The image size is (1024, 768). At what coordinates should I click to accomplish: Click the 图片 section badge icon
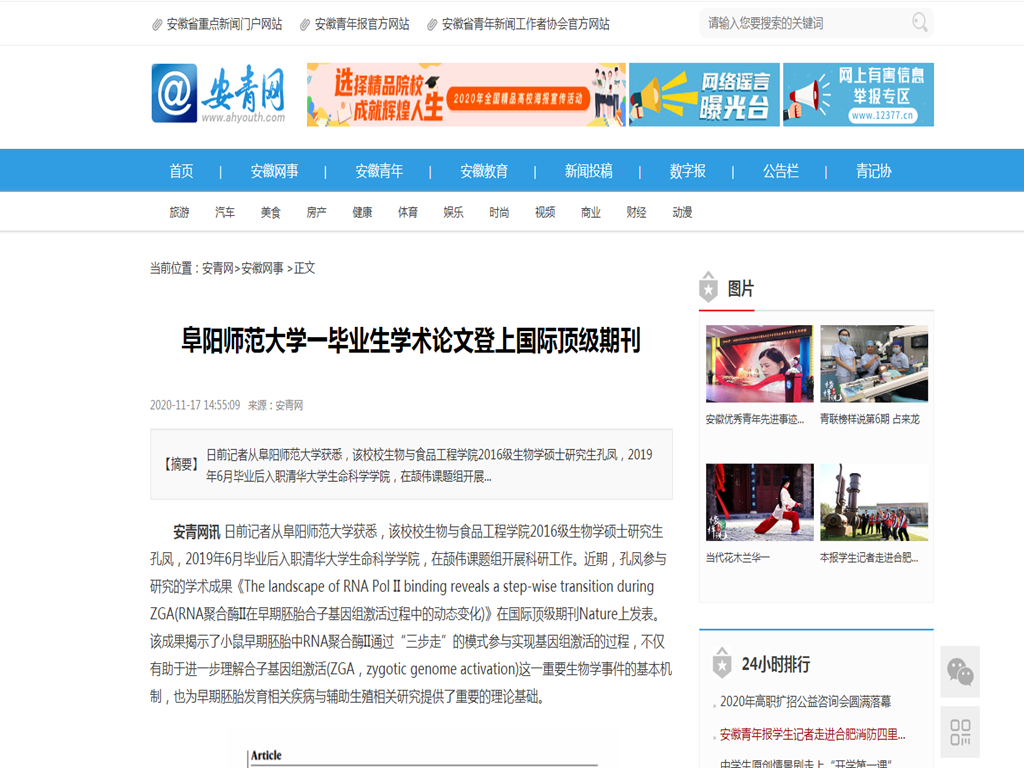point(709,288)
